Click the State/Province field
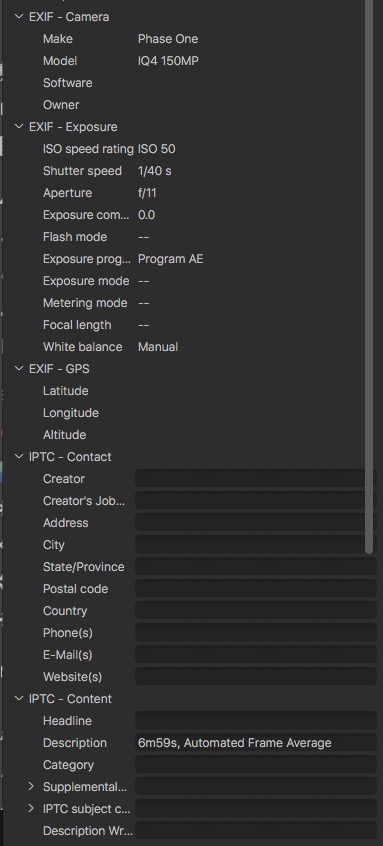The width and height of the screenshot is (383, 846). pyautogui.click(x=256, y=567)
